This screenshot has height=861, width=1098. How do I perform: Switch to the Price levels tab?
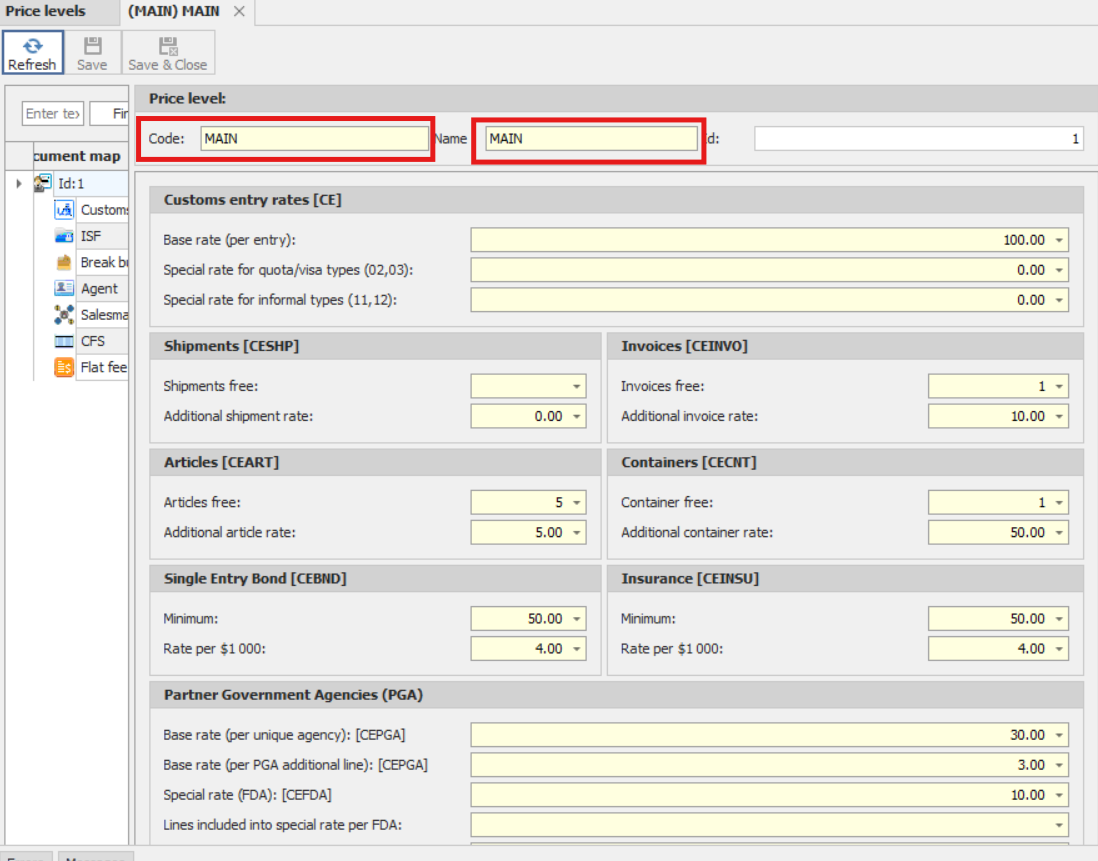pos(46,12)
